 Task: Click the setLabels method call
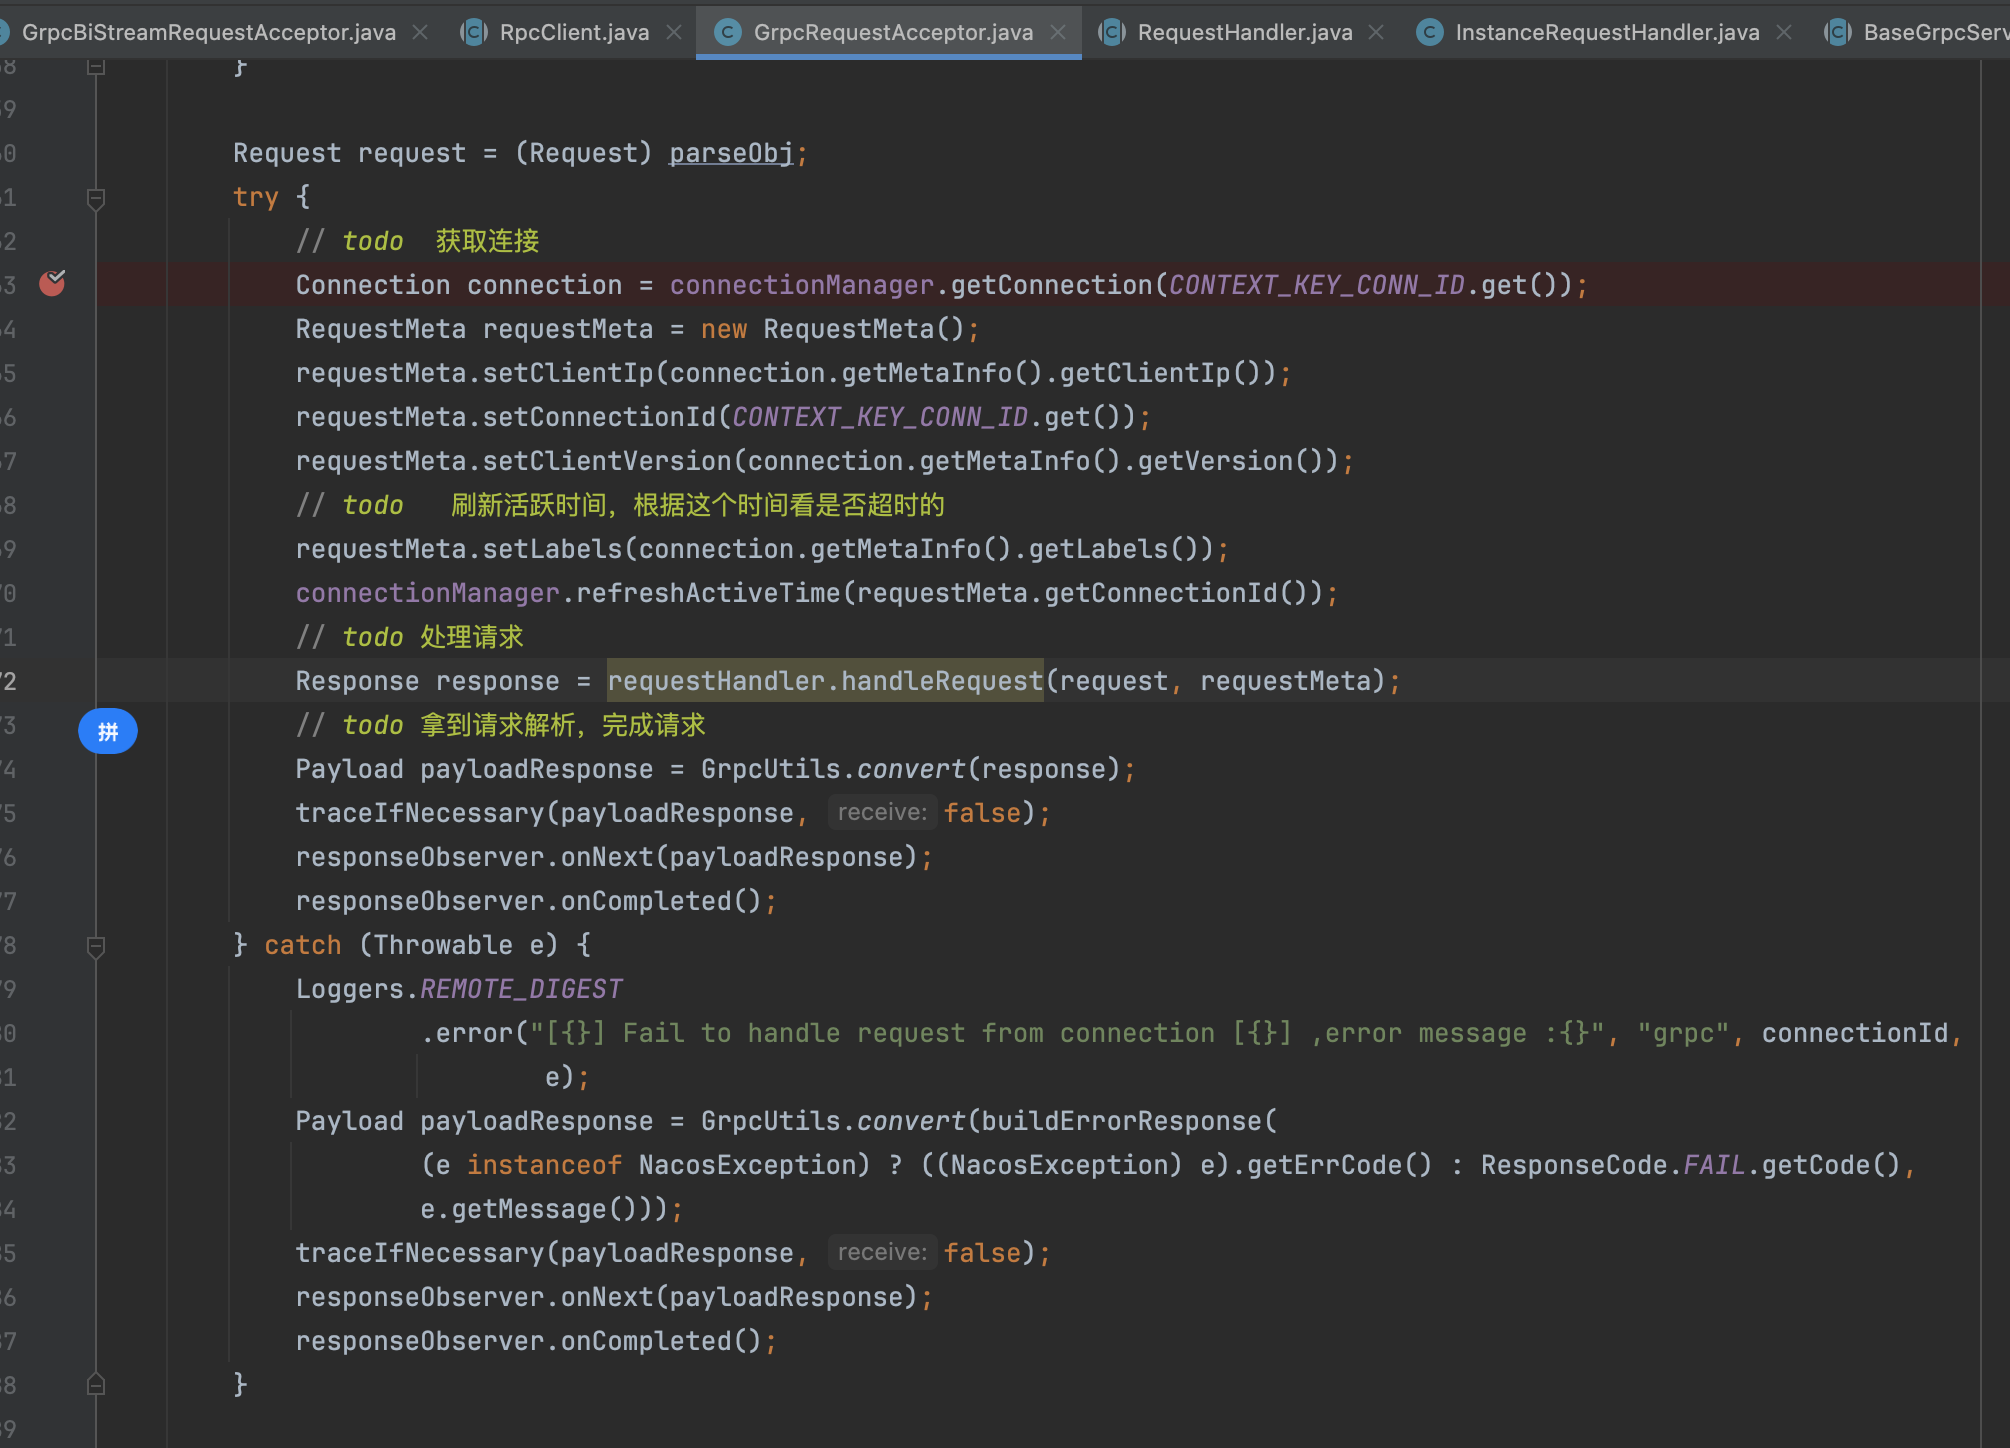552,549
